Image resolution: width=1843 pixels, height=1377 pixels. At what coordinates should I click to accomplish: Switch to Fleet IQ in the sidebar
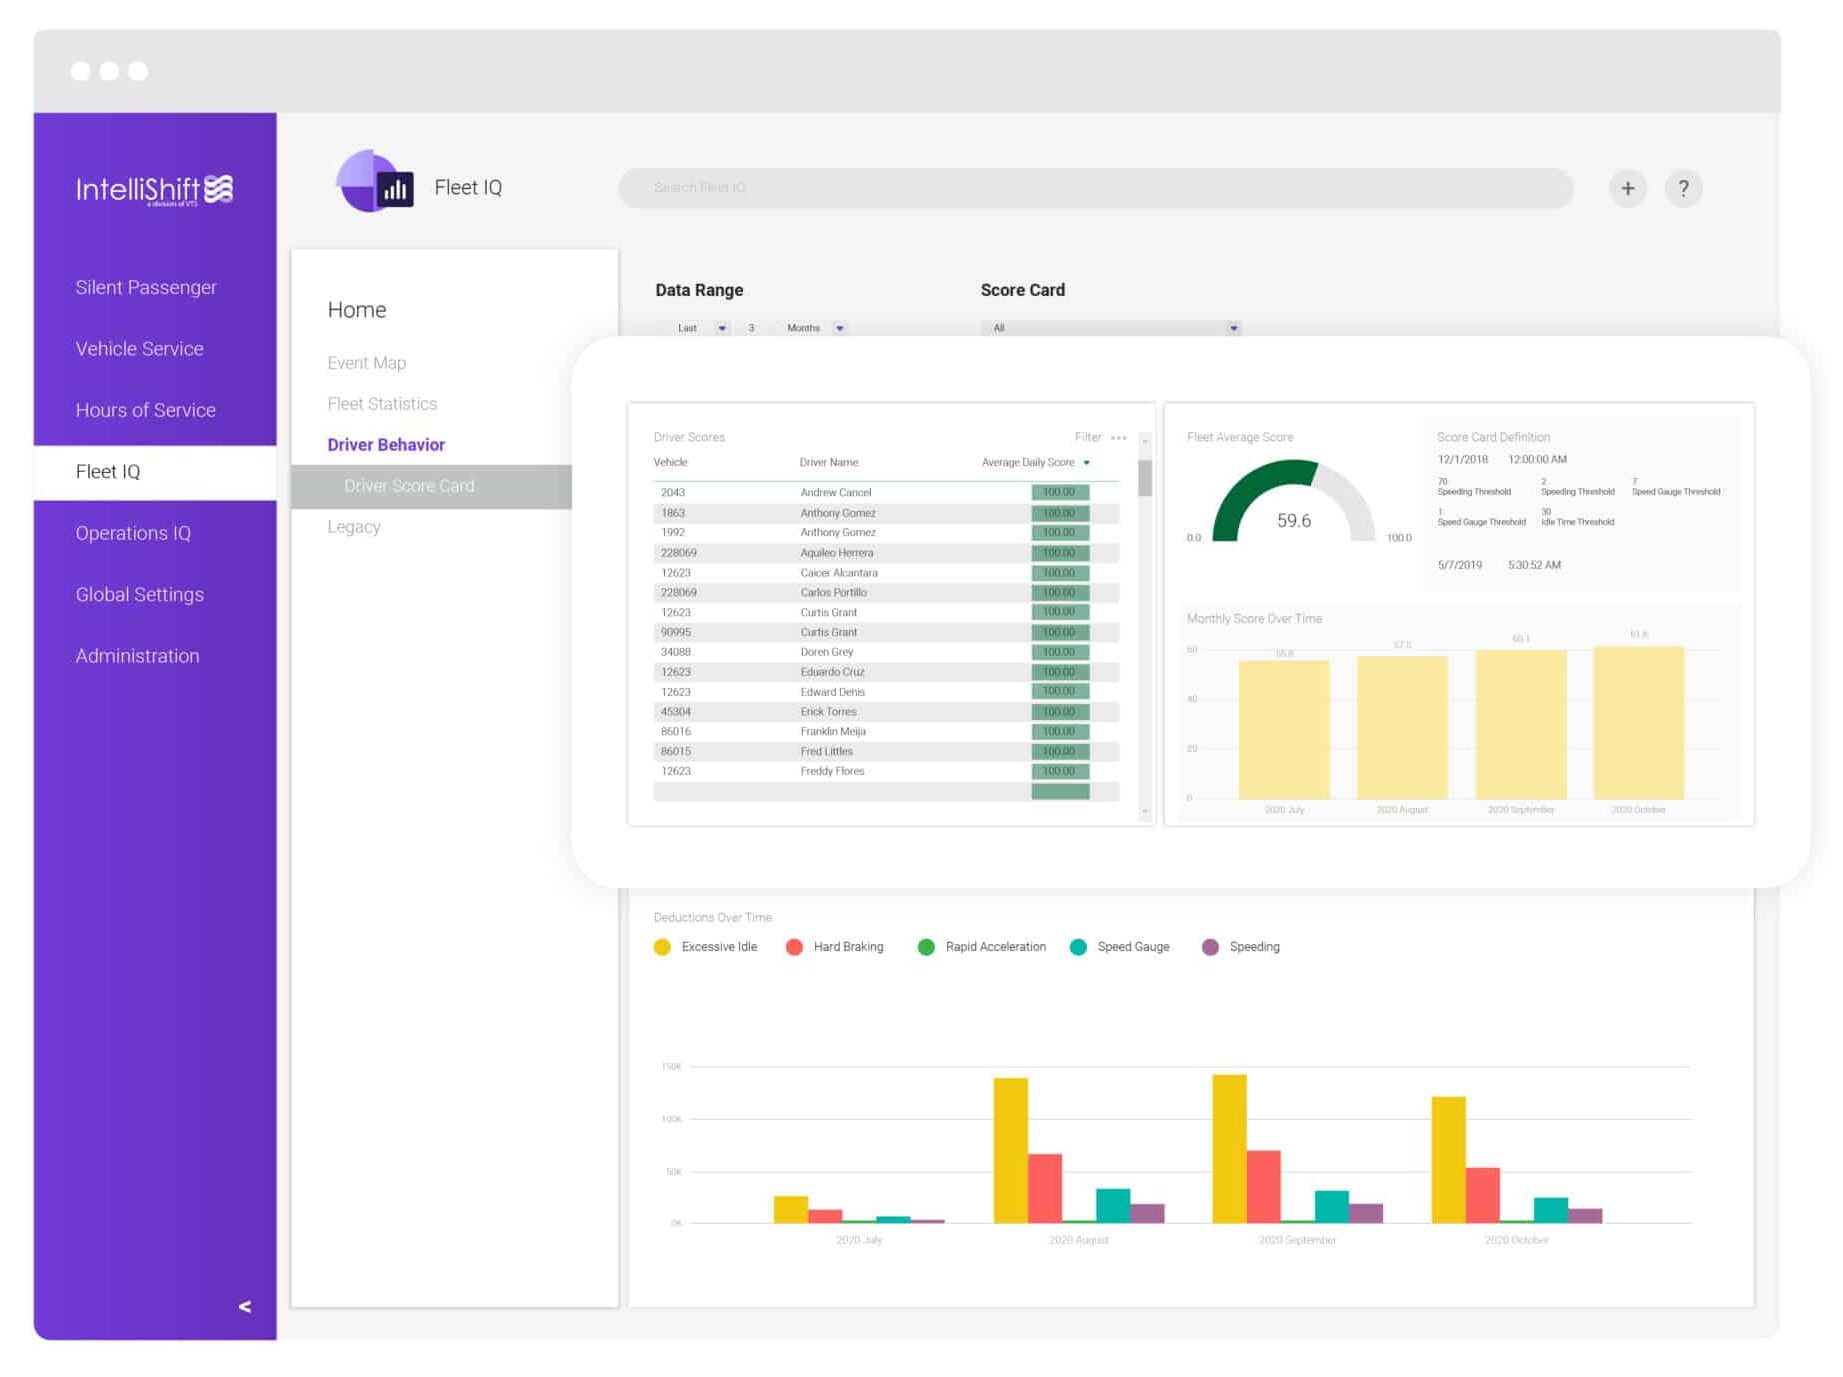(109, 471)
